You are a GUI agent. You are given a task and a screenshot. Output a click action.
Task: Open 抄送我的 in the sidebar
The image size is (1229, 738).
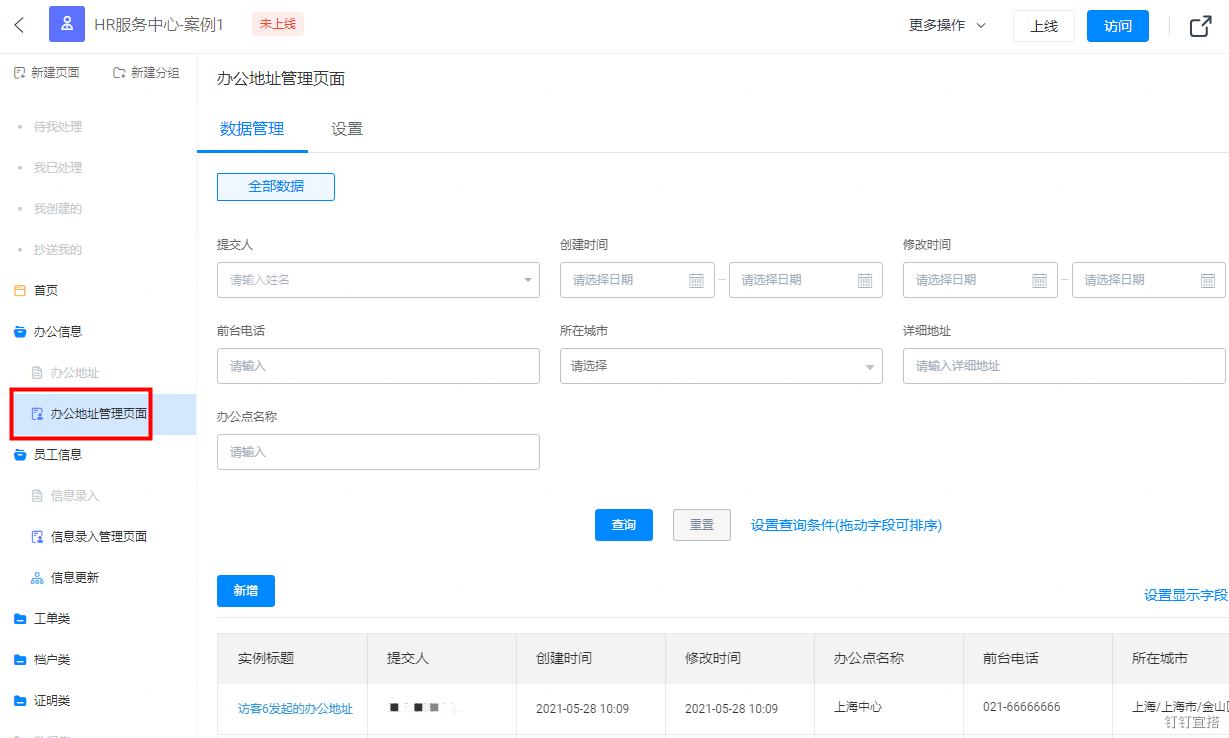tap(58, 250)
